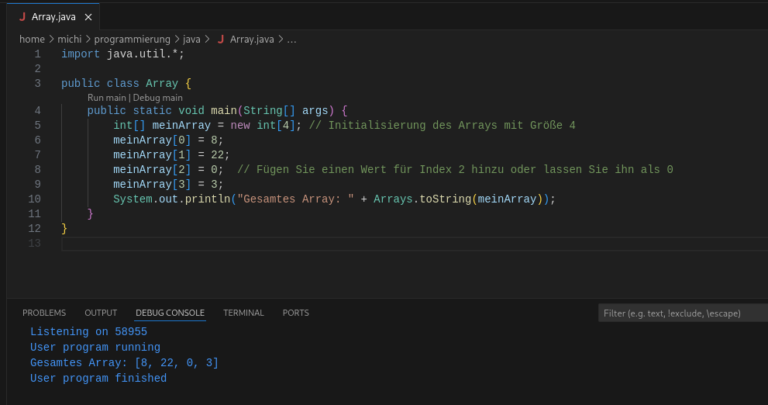
Task: Show the PORTS panel tab
Action: coord(295,313)
